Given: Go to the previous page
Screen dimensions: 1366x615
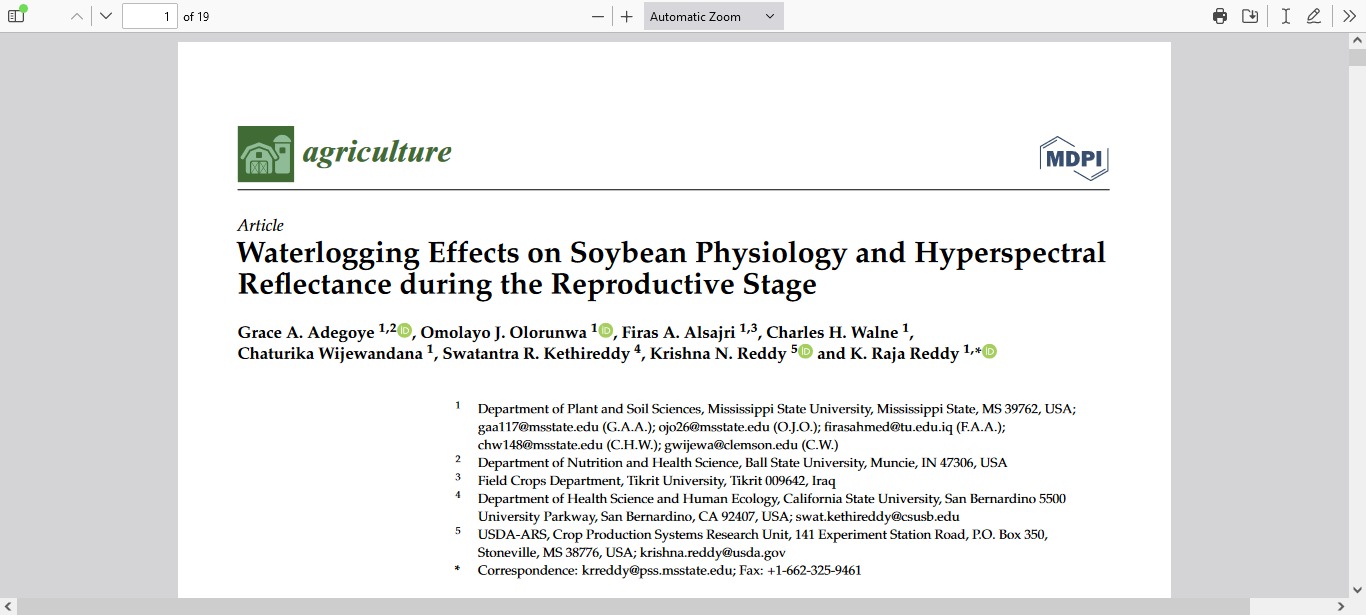Looking at the screenshot, I should click(77, 16).
